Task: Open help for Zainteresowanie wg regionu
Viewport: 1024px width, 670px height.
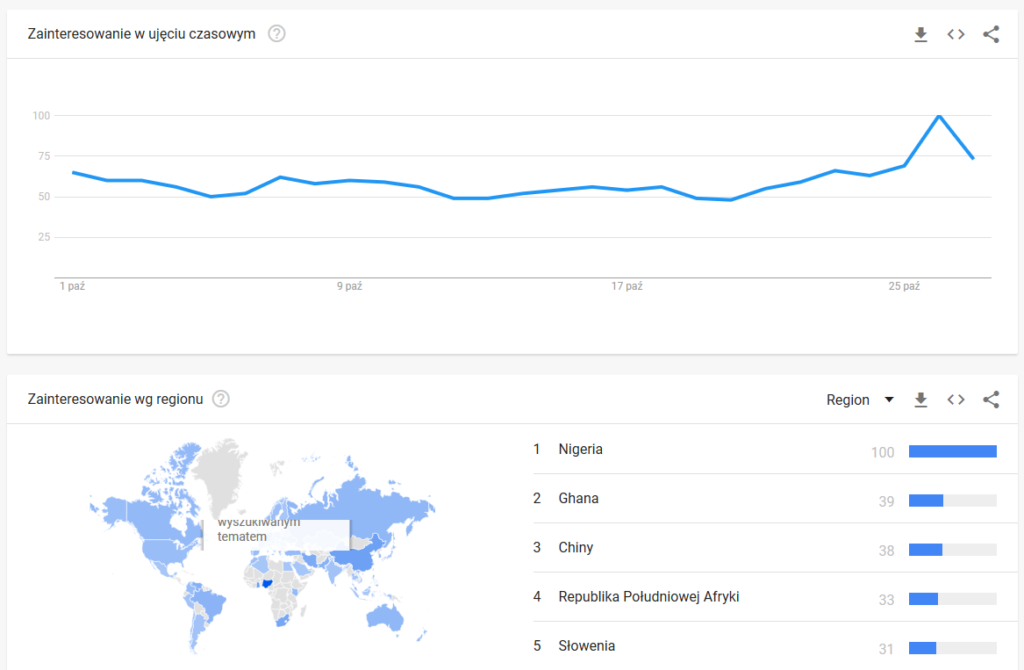Action: point(221,399)
